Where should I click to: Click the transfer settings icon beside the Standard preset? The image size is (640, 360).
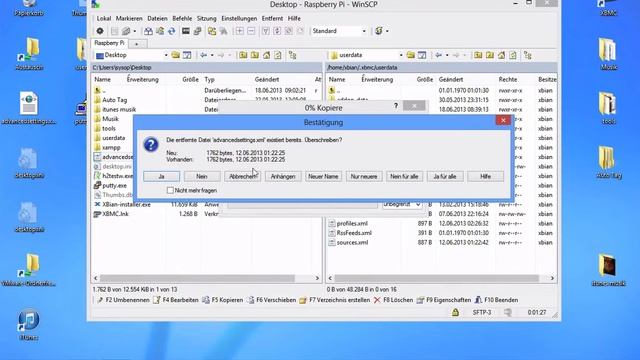click(x=378, y=31)
